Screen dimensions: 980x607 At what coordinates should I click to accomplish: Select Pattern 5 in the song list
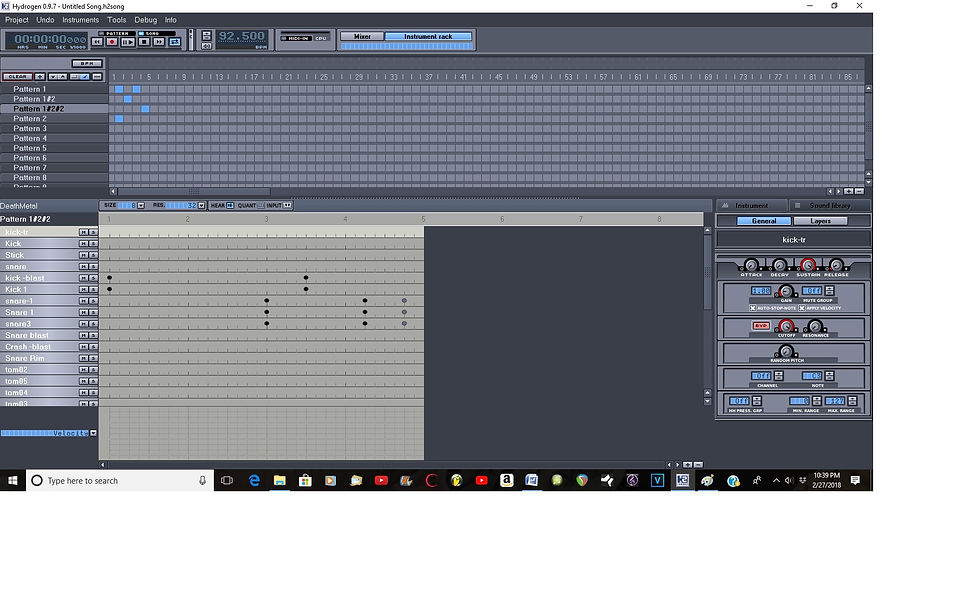pyautogui.click(x=54, y=148)
